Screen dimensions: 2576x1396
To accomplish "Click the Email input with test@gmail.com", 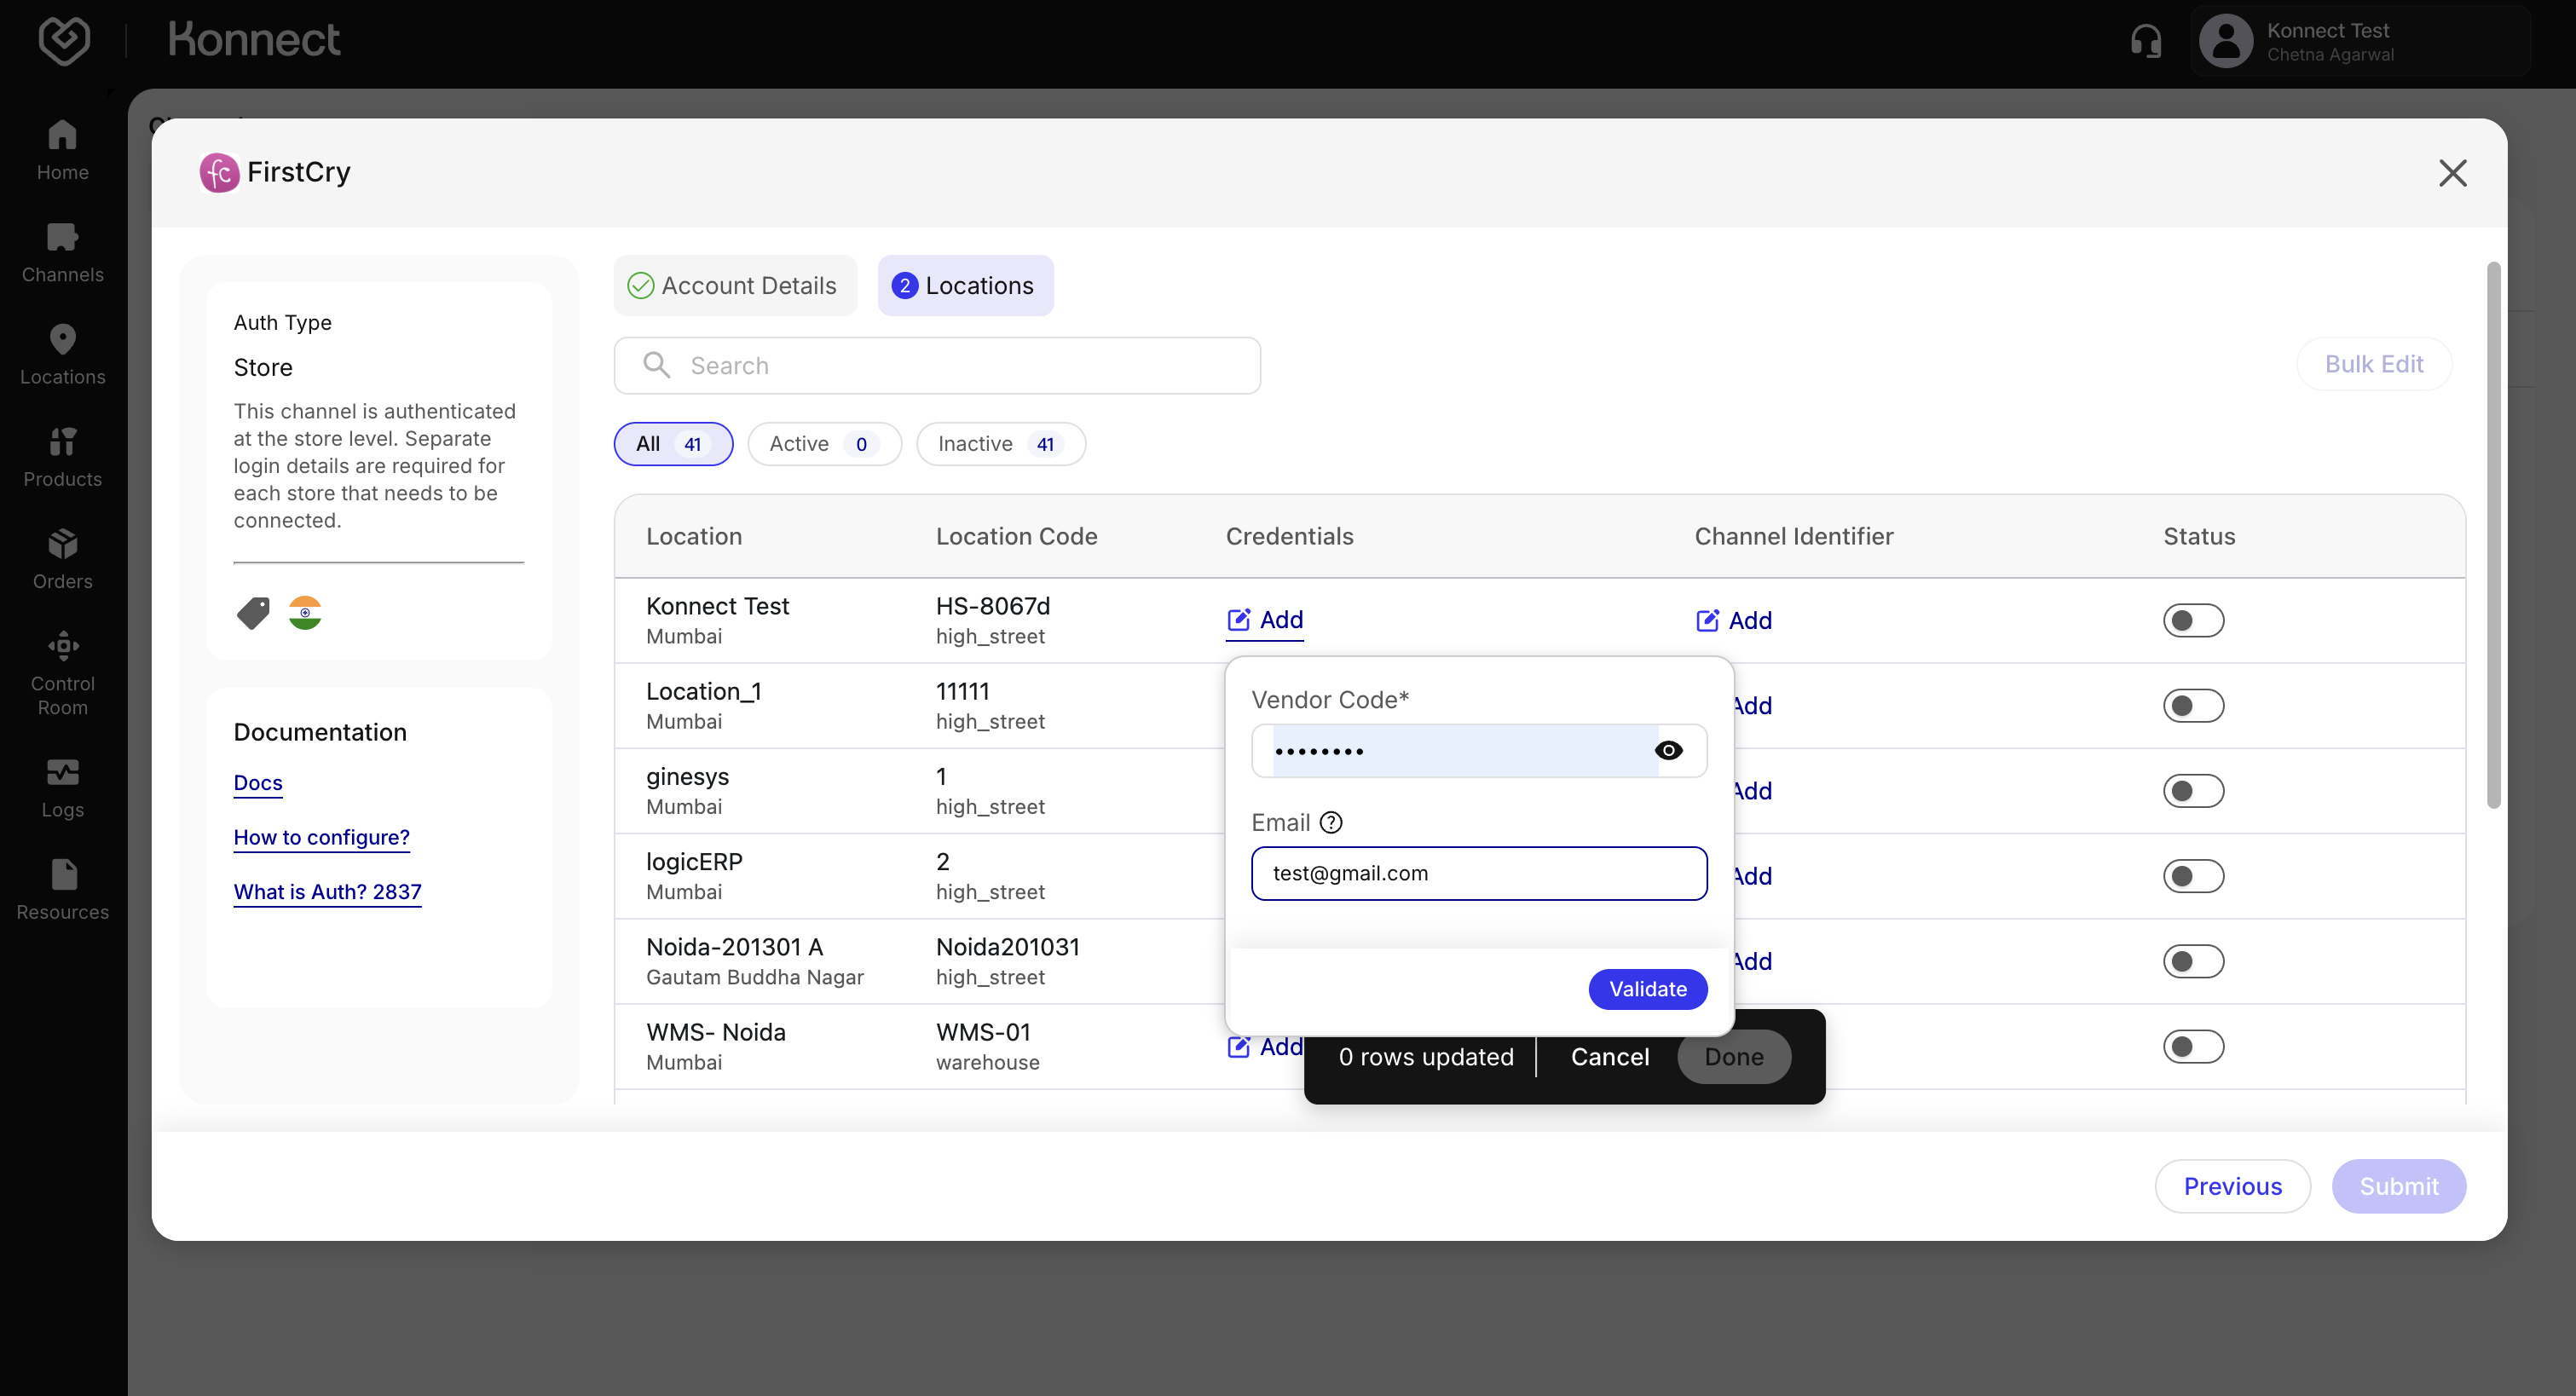I will [1479, 873].
